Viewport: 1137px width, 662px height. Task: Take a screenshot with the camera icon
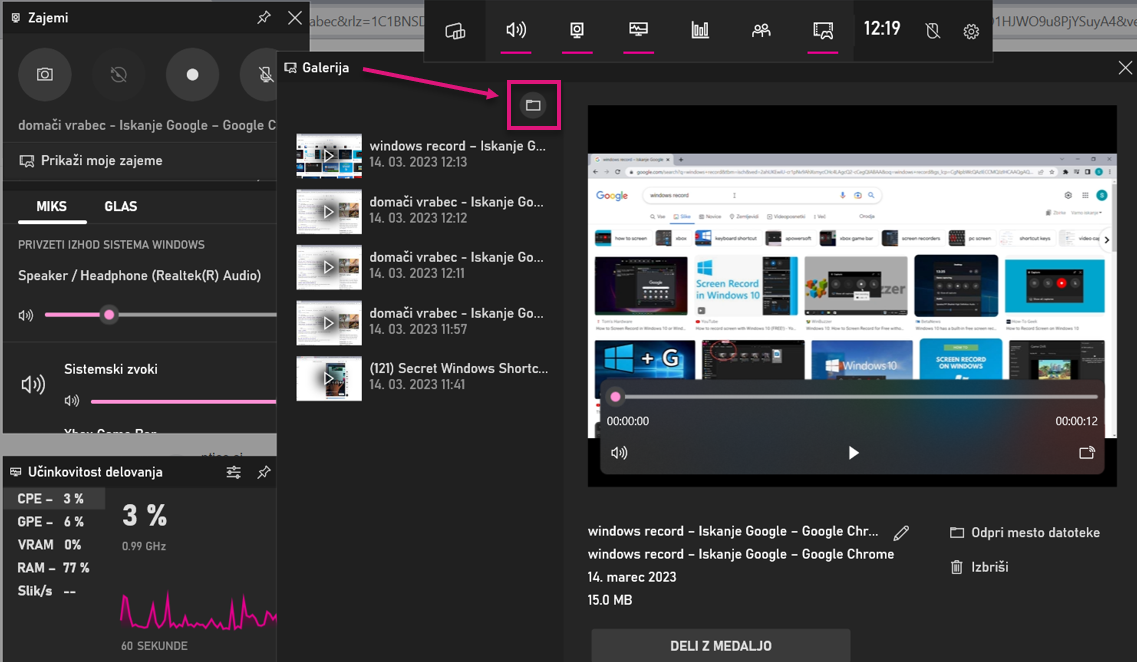[x=45, y=74]
